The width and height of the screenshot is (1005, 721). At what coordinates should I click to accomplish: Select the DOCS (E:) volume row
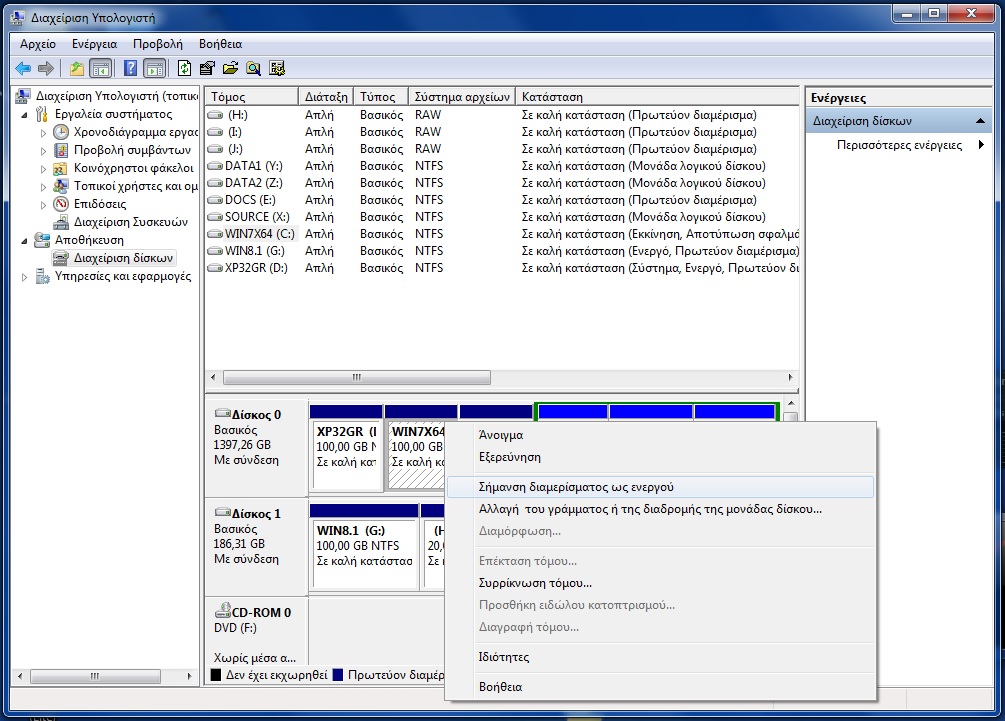502,200
